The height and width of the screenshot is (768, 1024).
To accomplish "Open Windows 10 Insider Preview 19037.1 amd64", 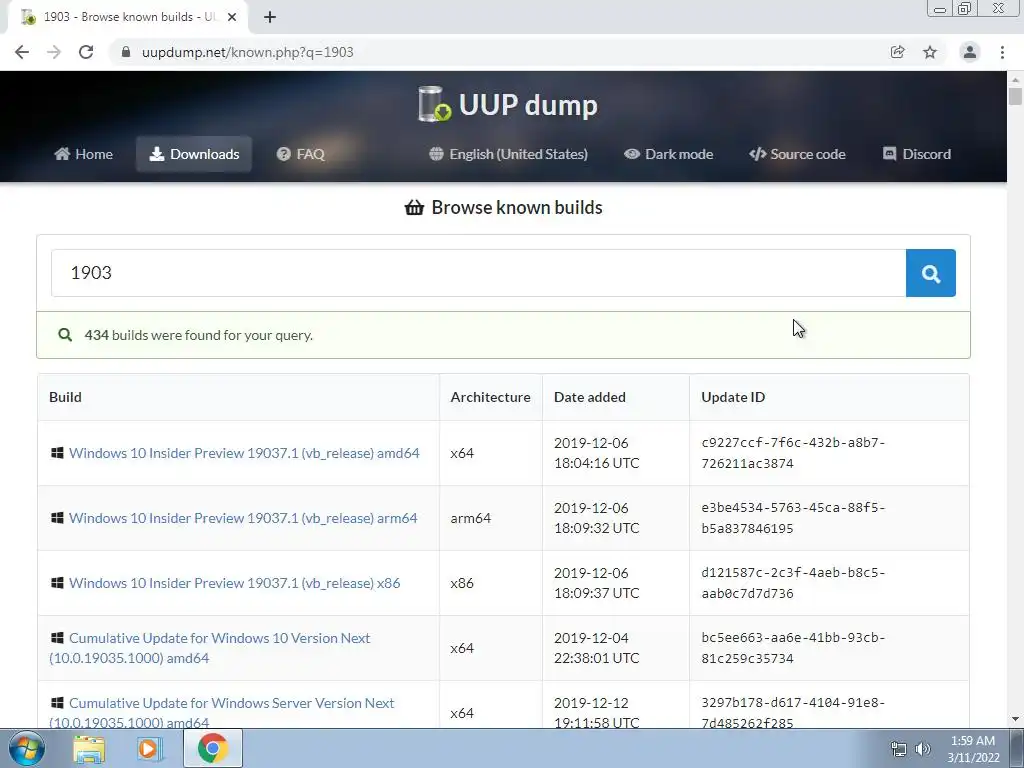I will click(244, 453).
